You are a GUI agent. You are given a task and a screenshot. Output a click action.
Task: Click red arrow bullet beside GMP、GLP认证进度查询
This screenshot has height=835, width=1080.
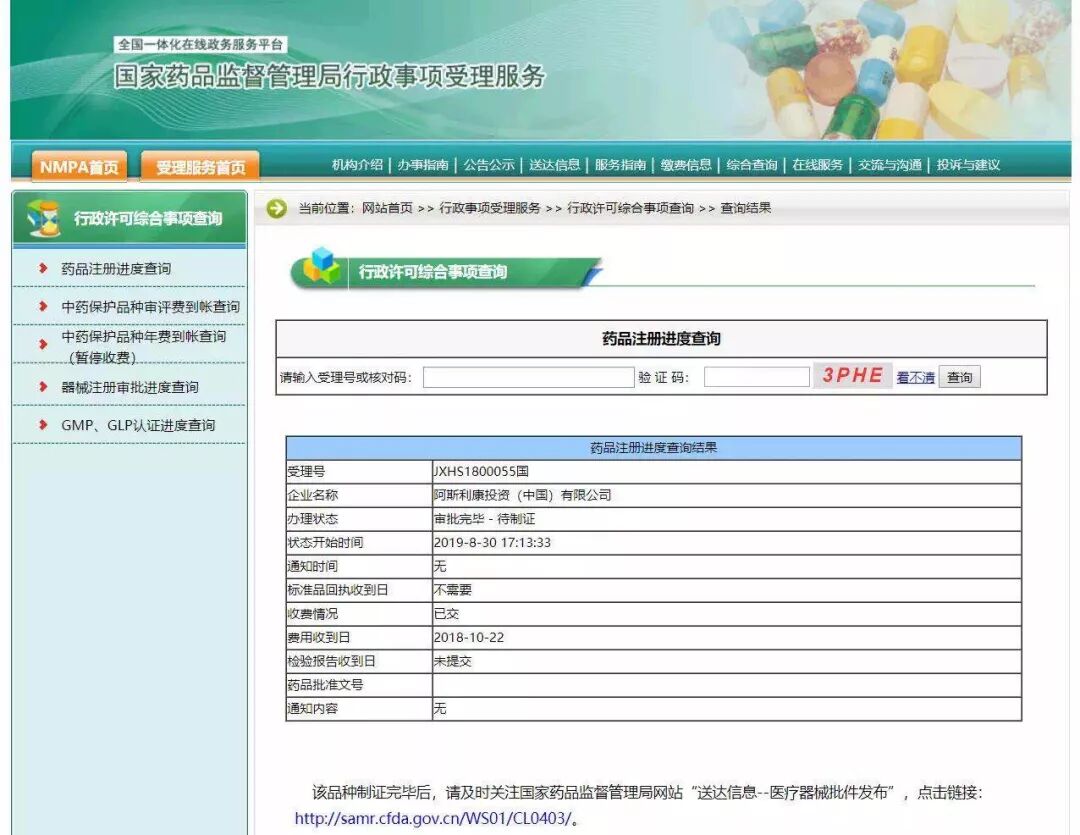click(x=43, y=424)
